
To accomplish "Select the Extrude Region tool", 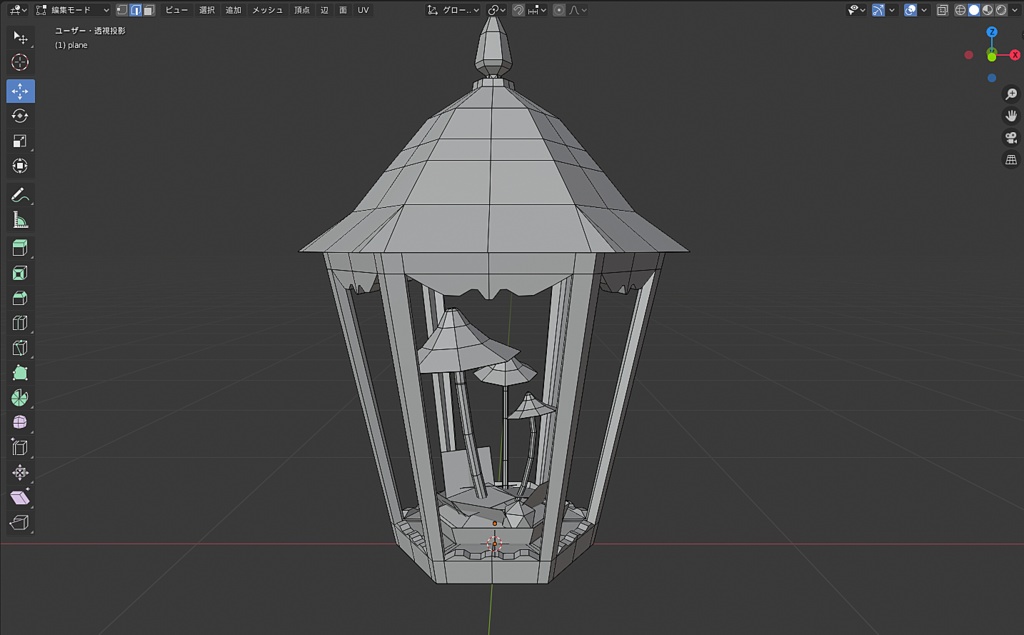I will tap(20, 248).
